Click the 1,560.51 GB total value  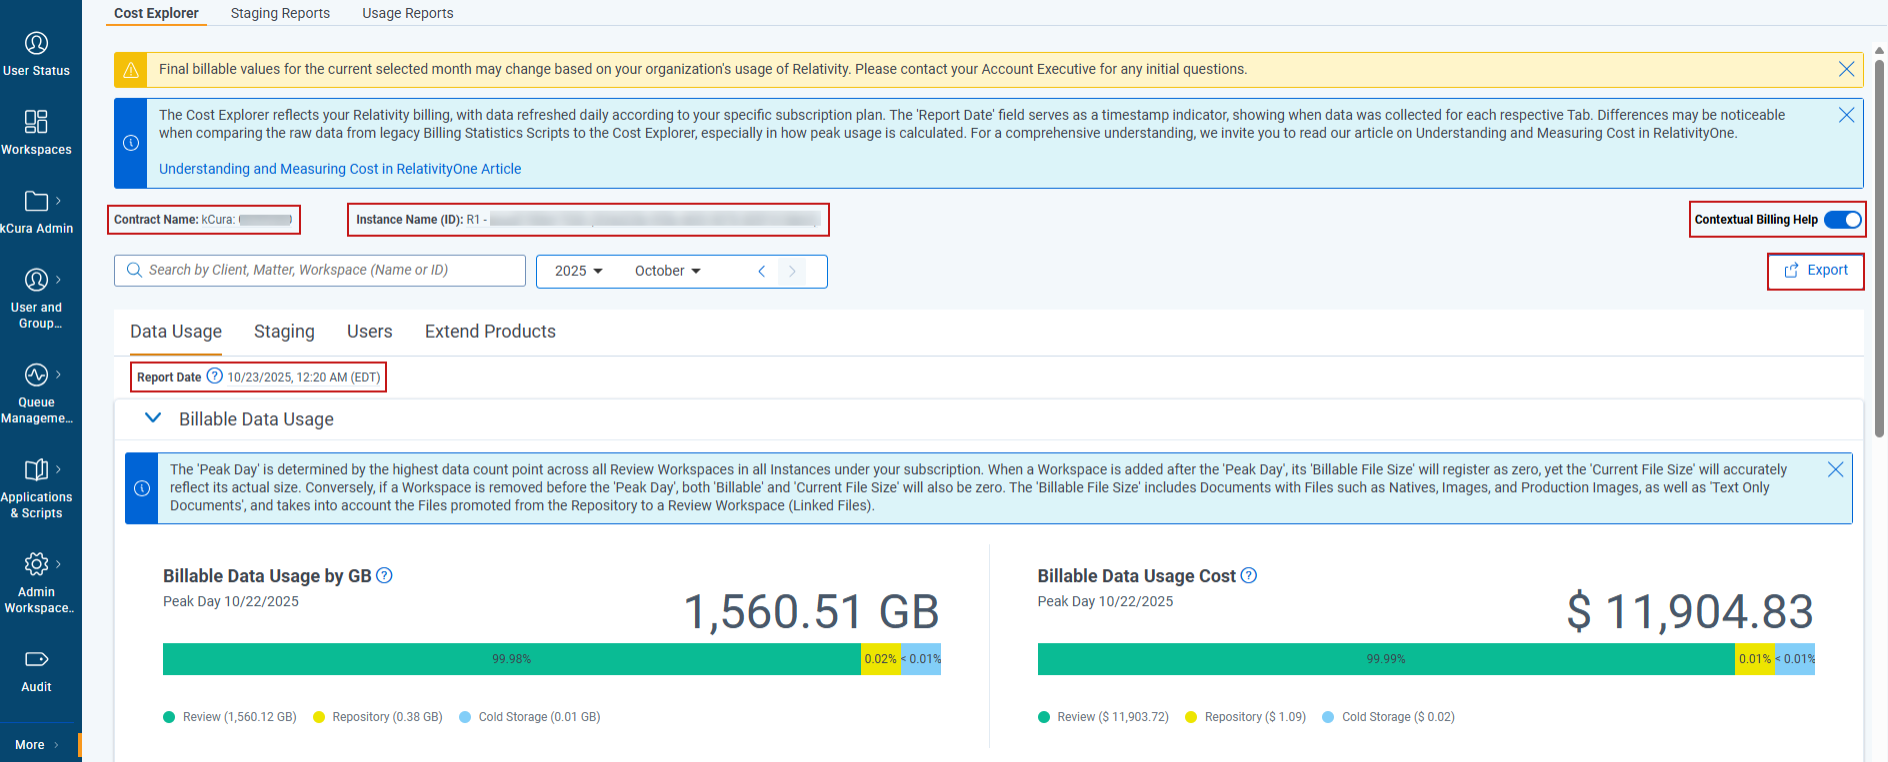coord(811,612)
